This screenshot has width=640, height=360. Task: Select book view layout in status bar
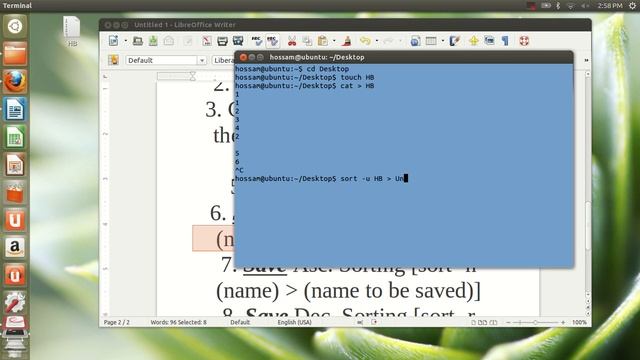coord(493,322)
